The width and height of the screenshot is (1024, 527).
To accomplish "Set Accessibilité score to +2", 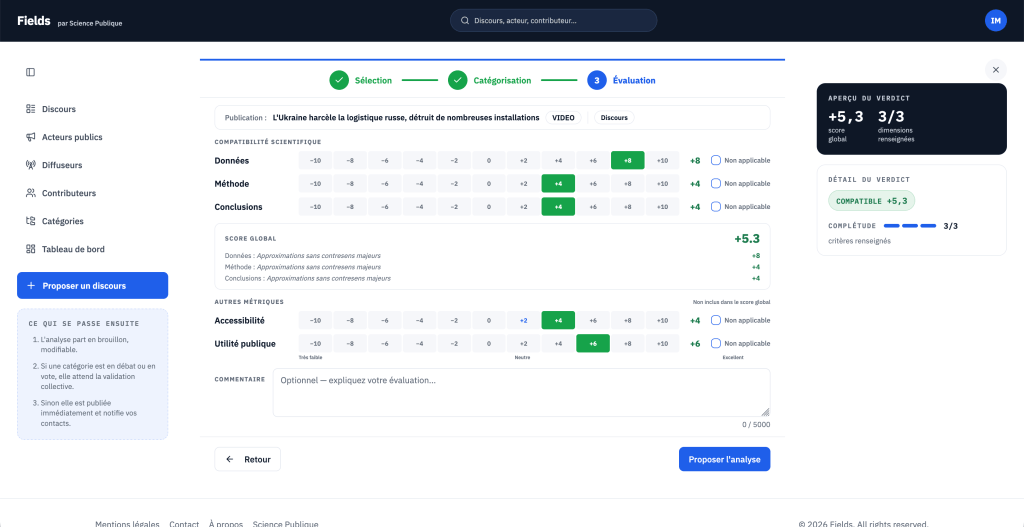I will (524, 321).
